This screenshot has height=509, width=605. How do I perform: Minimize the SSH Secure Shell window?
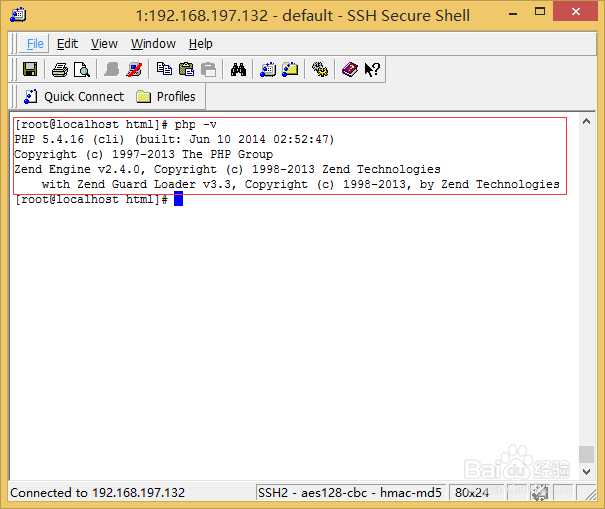[513, 14]
